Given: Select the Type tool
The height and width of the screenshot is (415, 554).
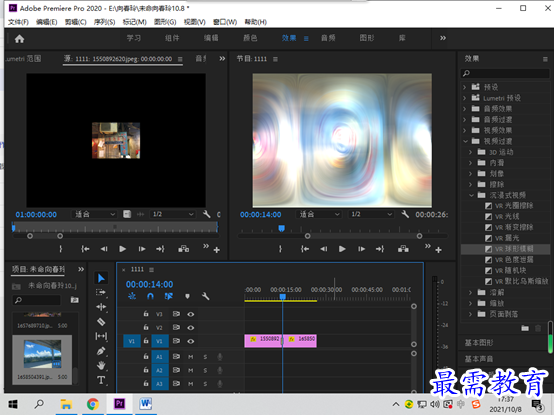Looking at the screenshot, I should click(x=101, y=380).
